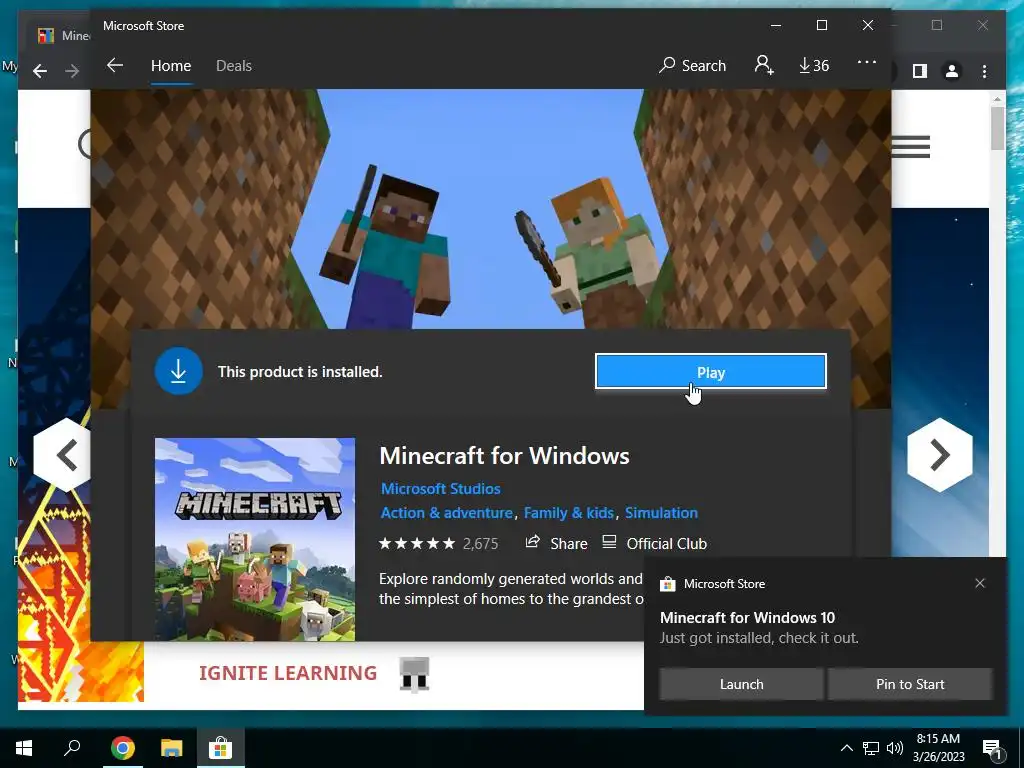Open the Action & adventure category link
This screenshot has height=768, width=1024.
click(447, 513)
